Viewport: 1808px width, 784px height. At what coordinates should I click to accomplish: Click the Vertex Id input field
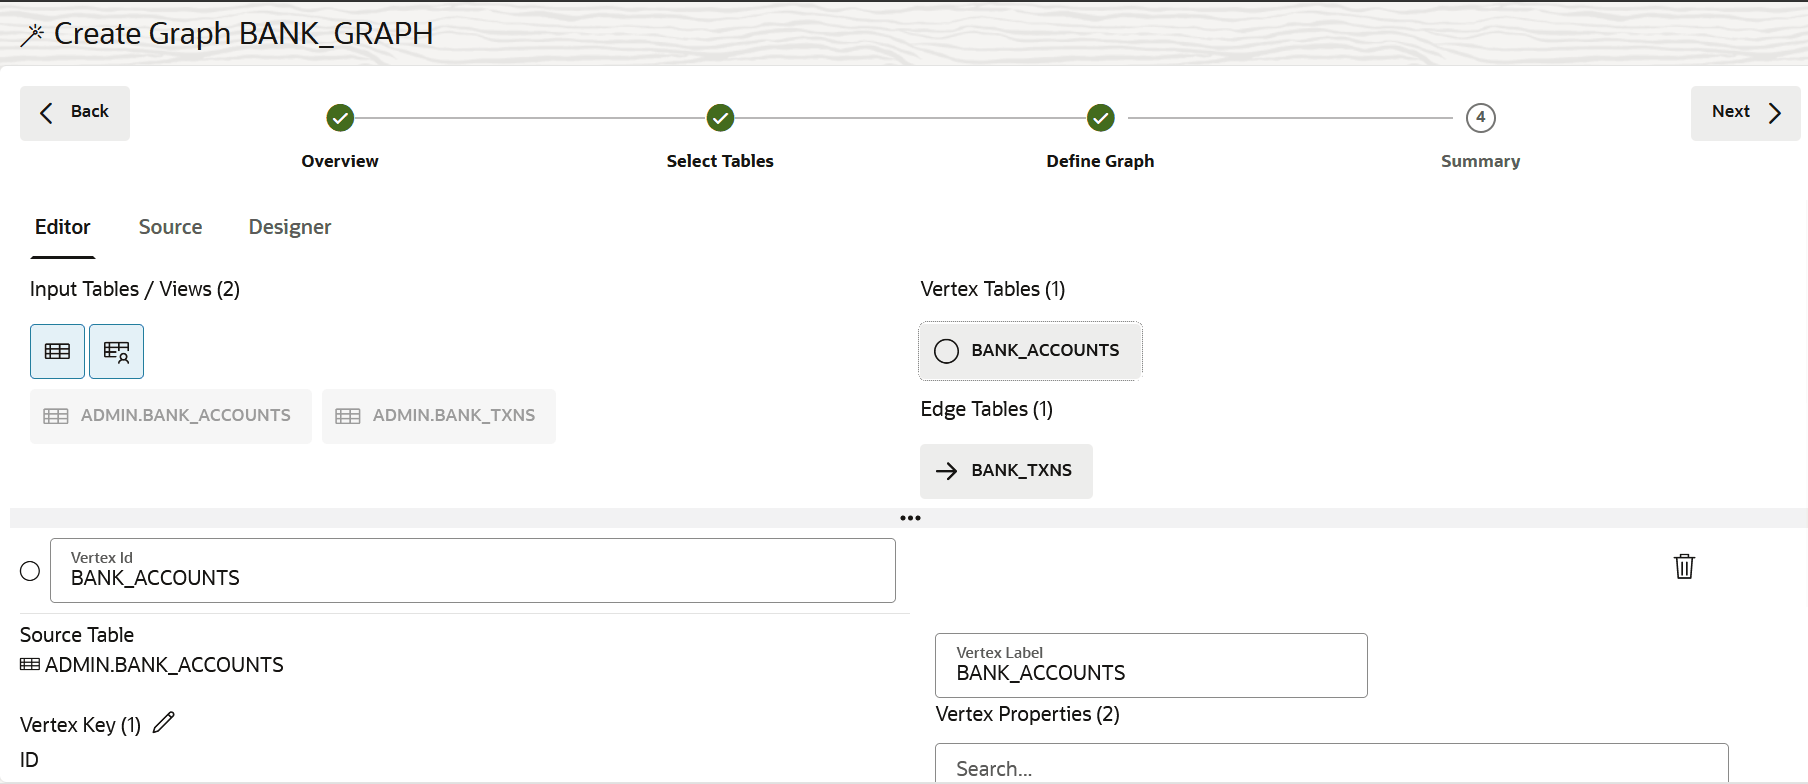472,571
